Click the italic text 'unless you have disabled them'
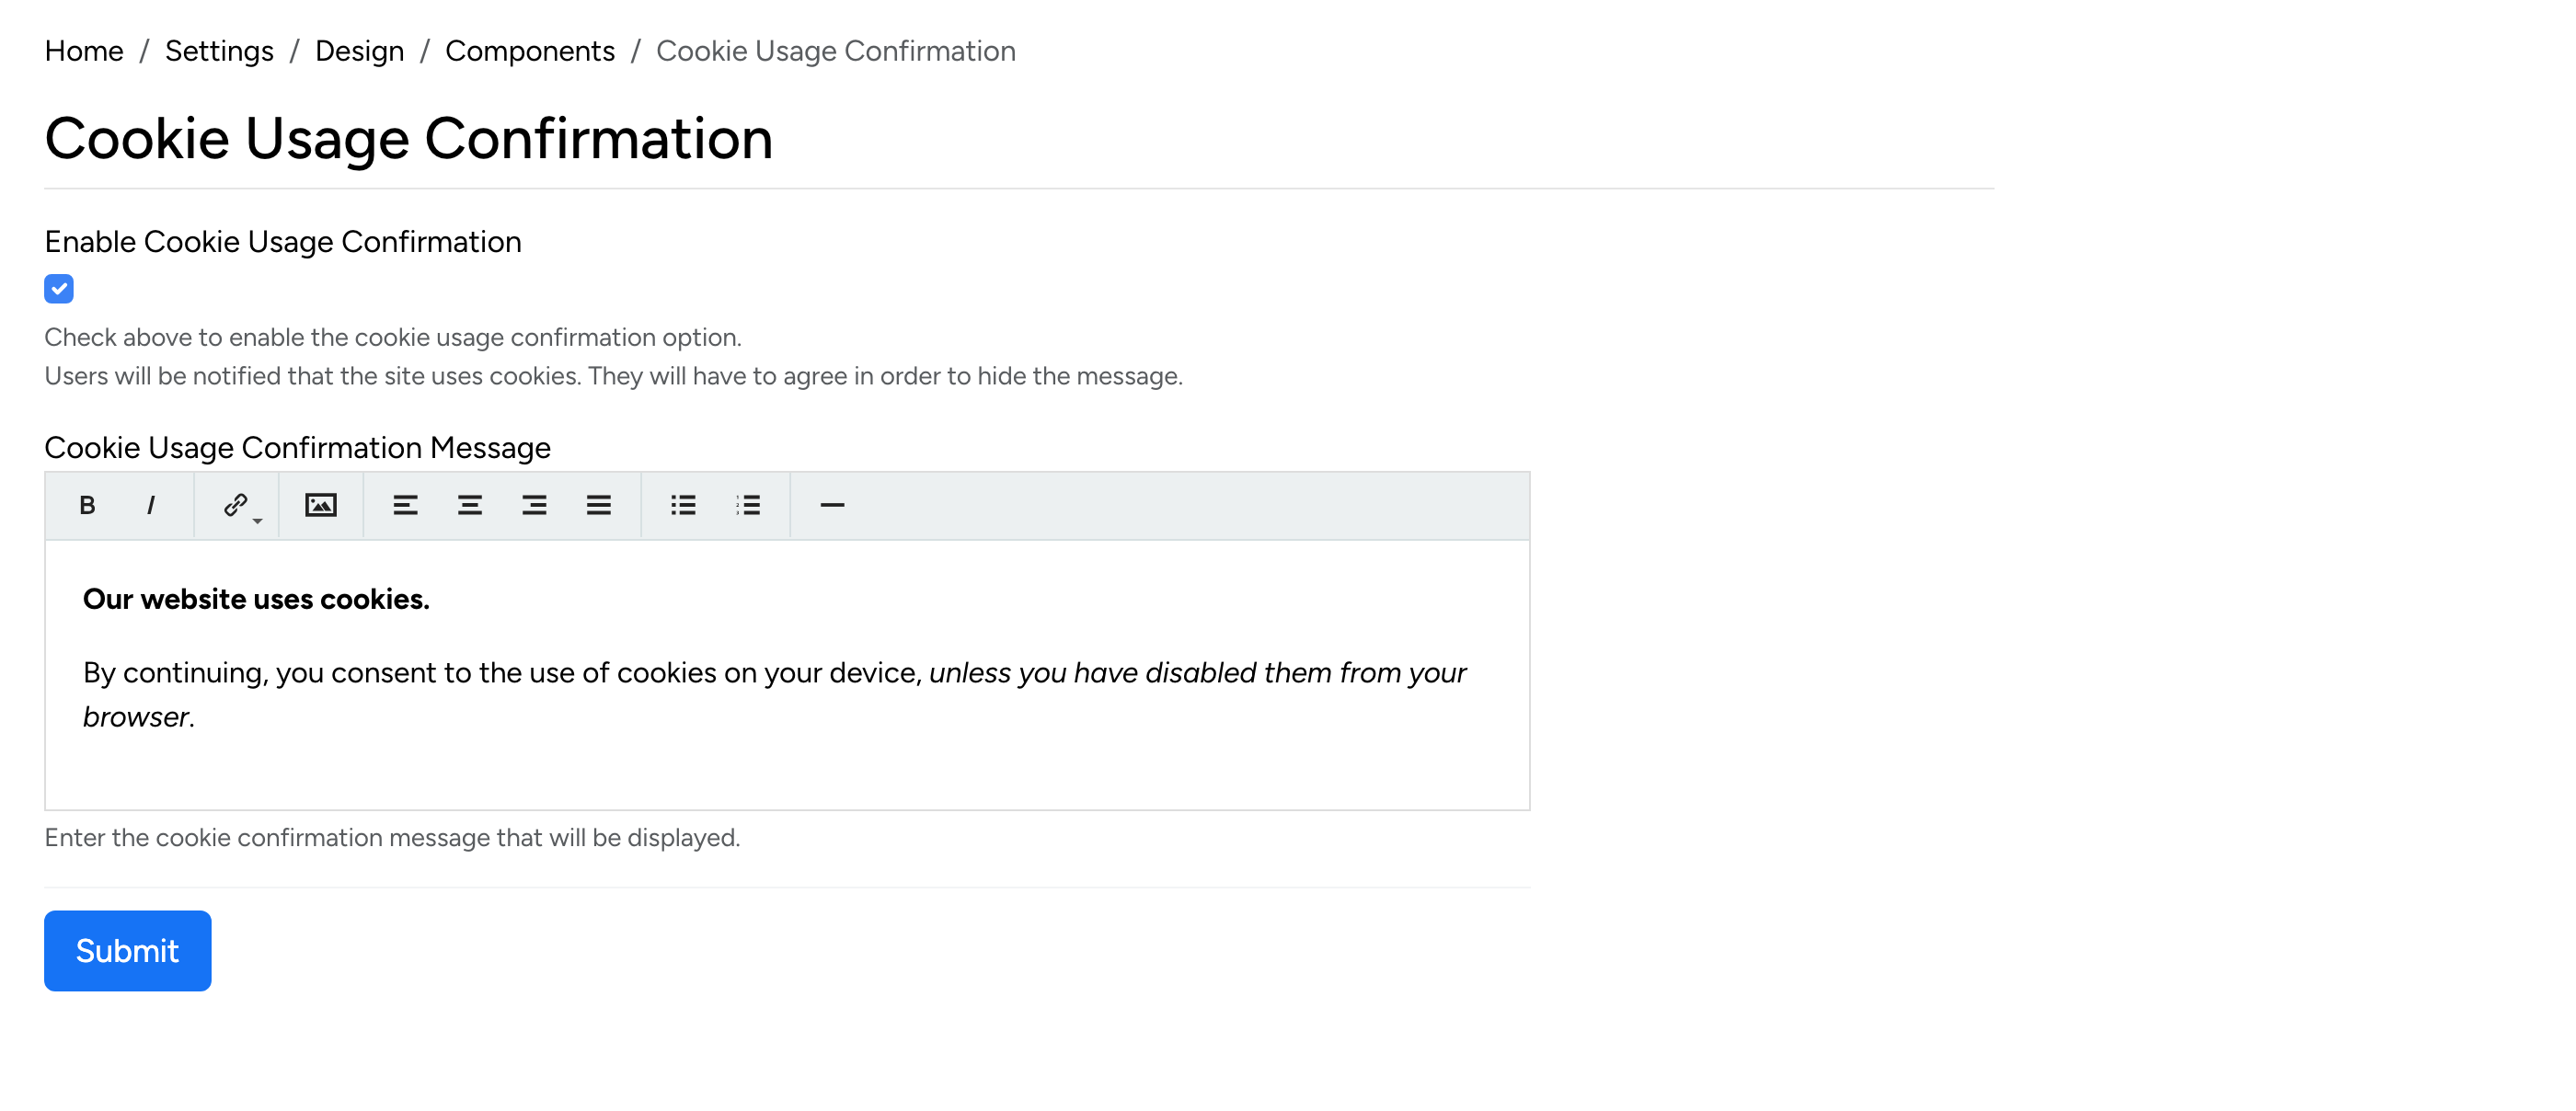This screenshot has height=1111, width=2576. pos(1131,672)
